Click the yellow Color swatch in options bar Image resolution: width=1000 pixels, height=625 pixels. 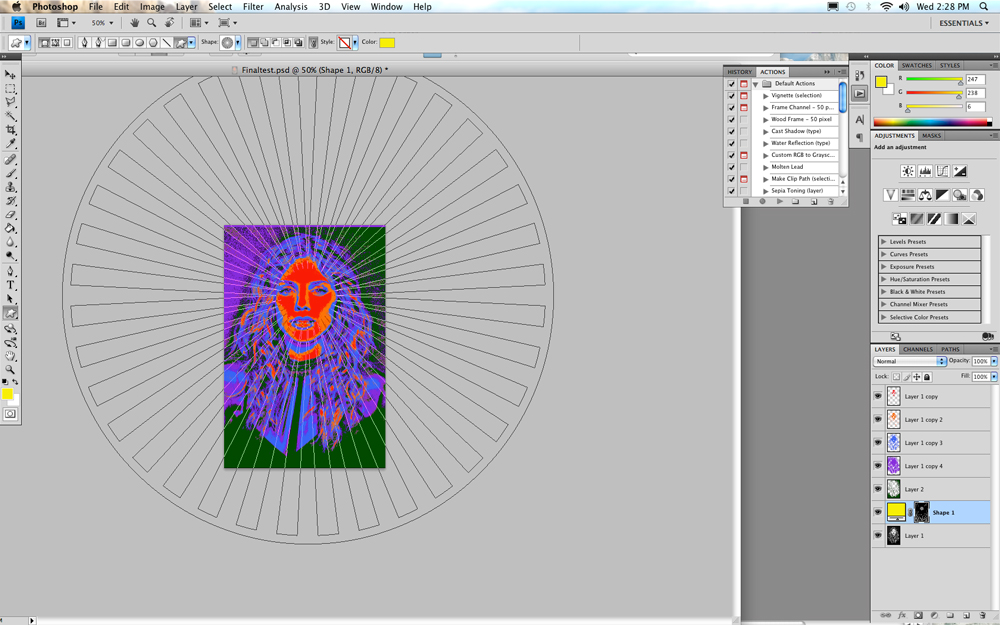387,43
